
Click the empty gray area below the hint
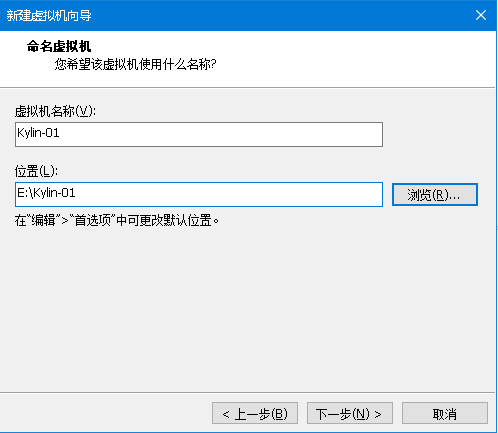click(248, 307)
